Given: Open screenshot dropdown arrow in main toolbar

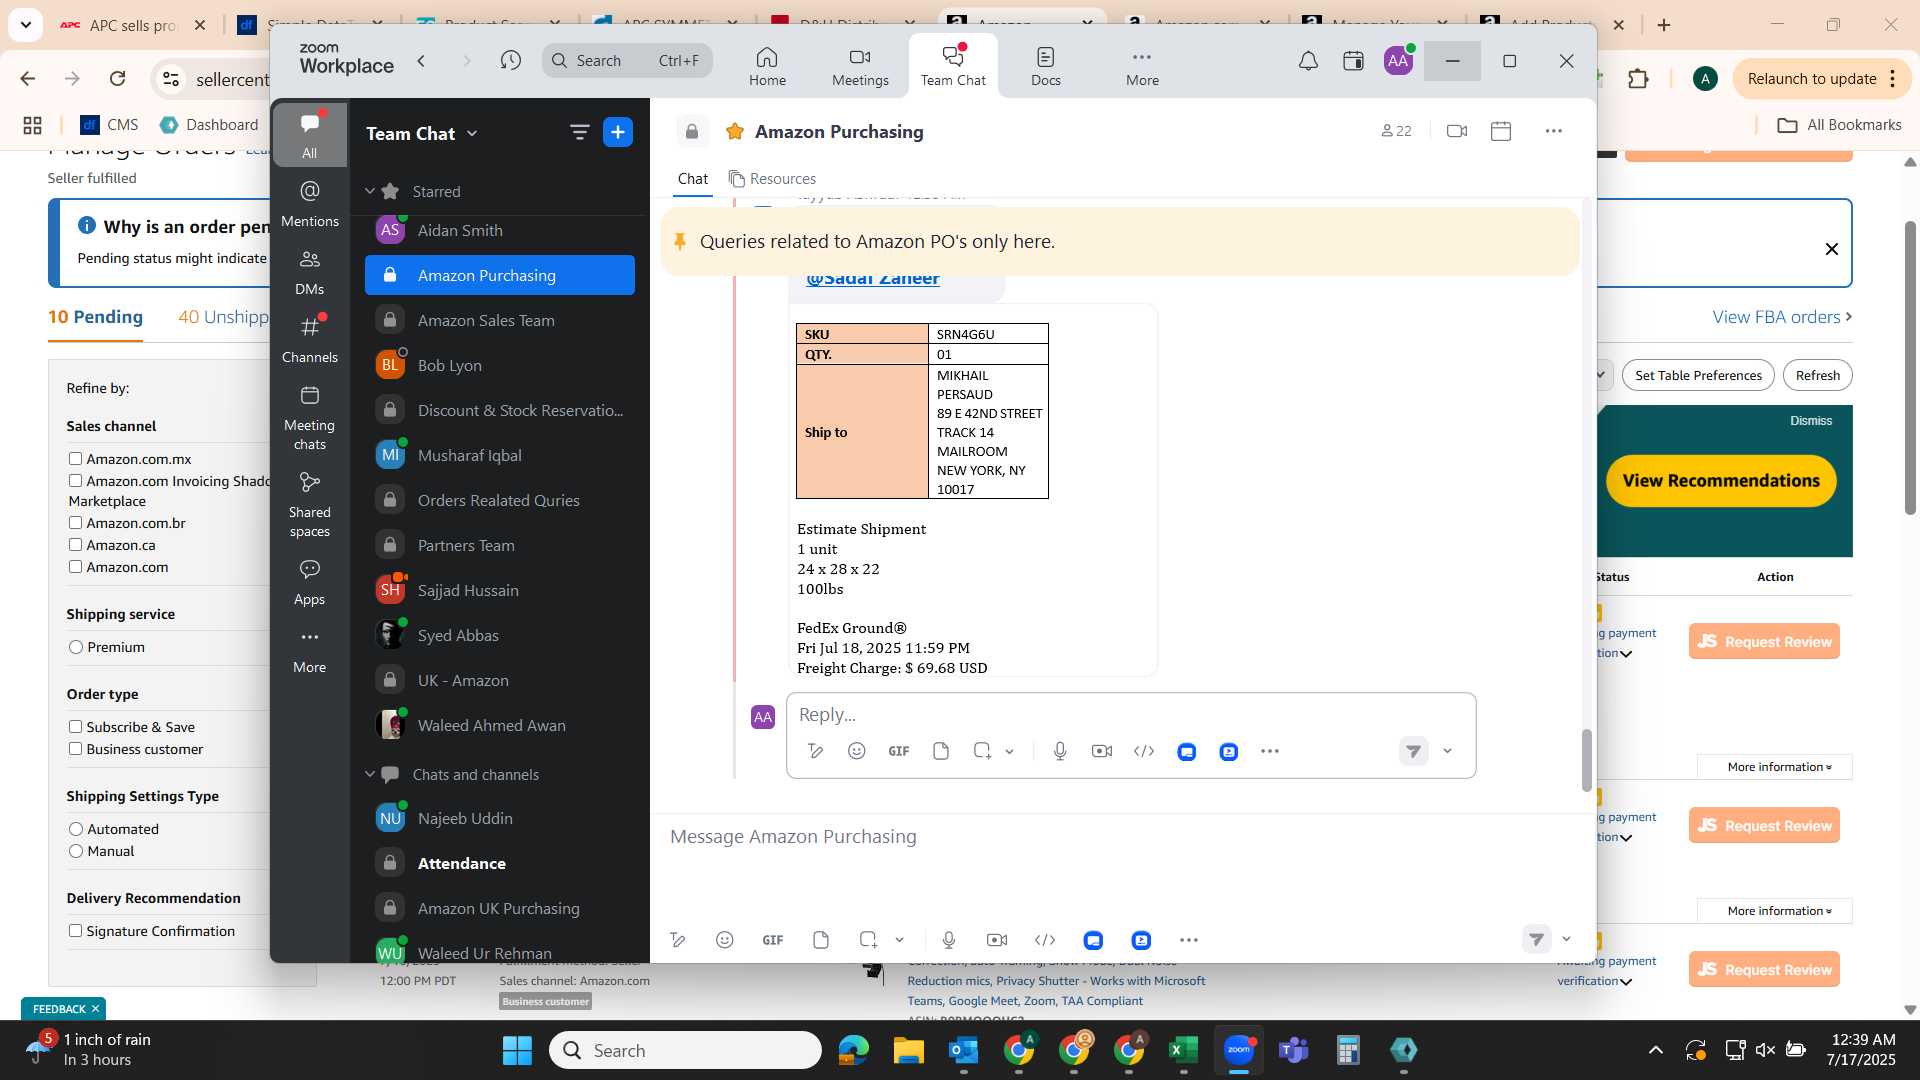Looking at the screenshot, I should click(899, 940).
